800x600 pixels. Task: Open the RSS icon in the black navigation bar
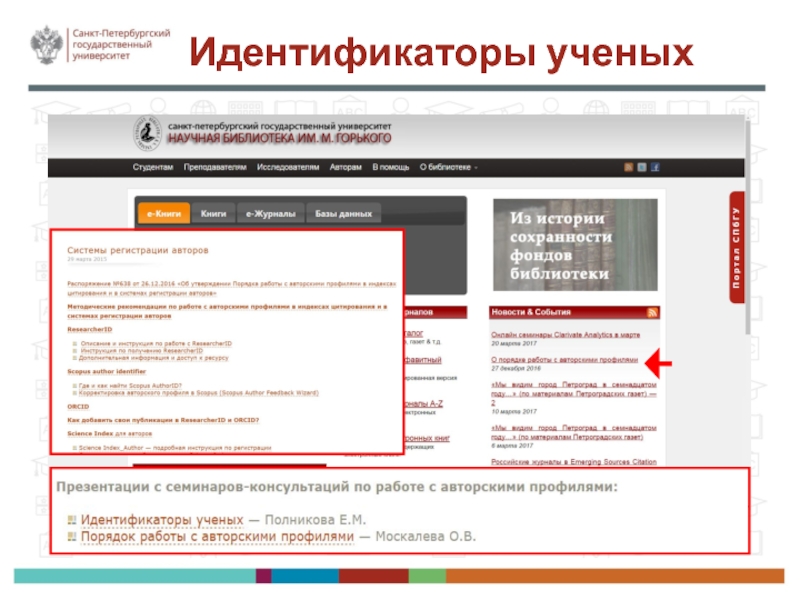[629, 167]
